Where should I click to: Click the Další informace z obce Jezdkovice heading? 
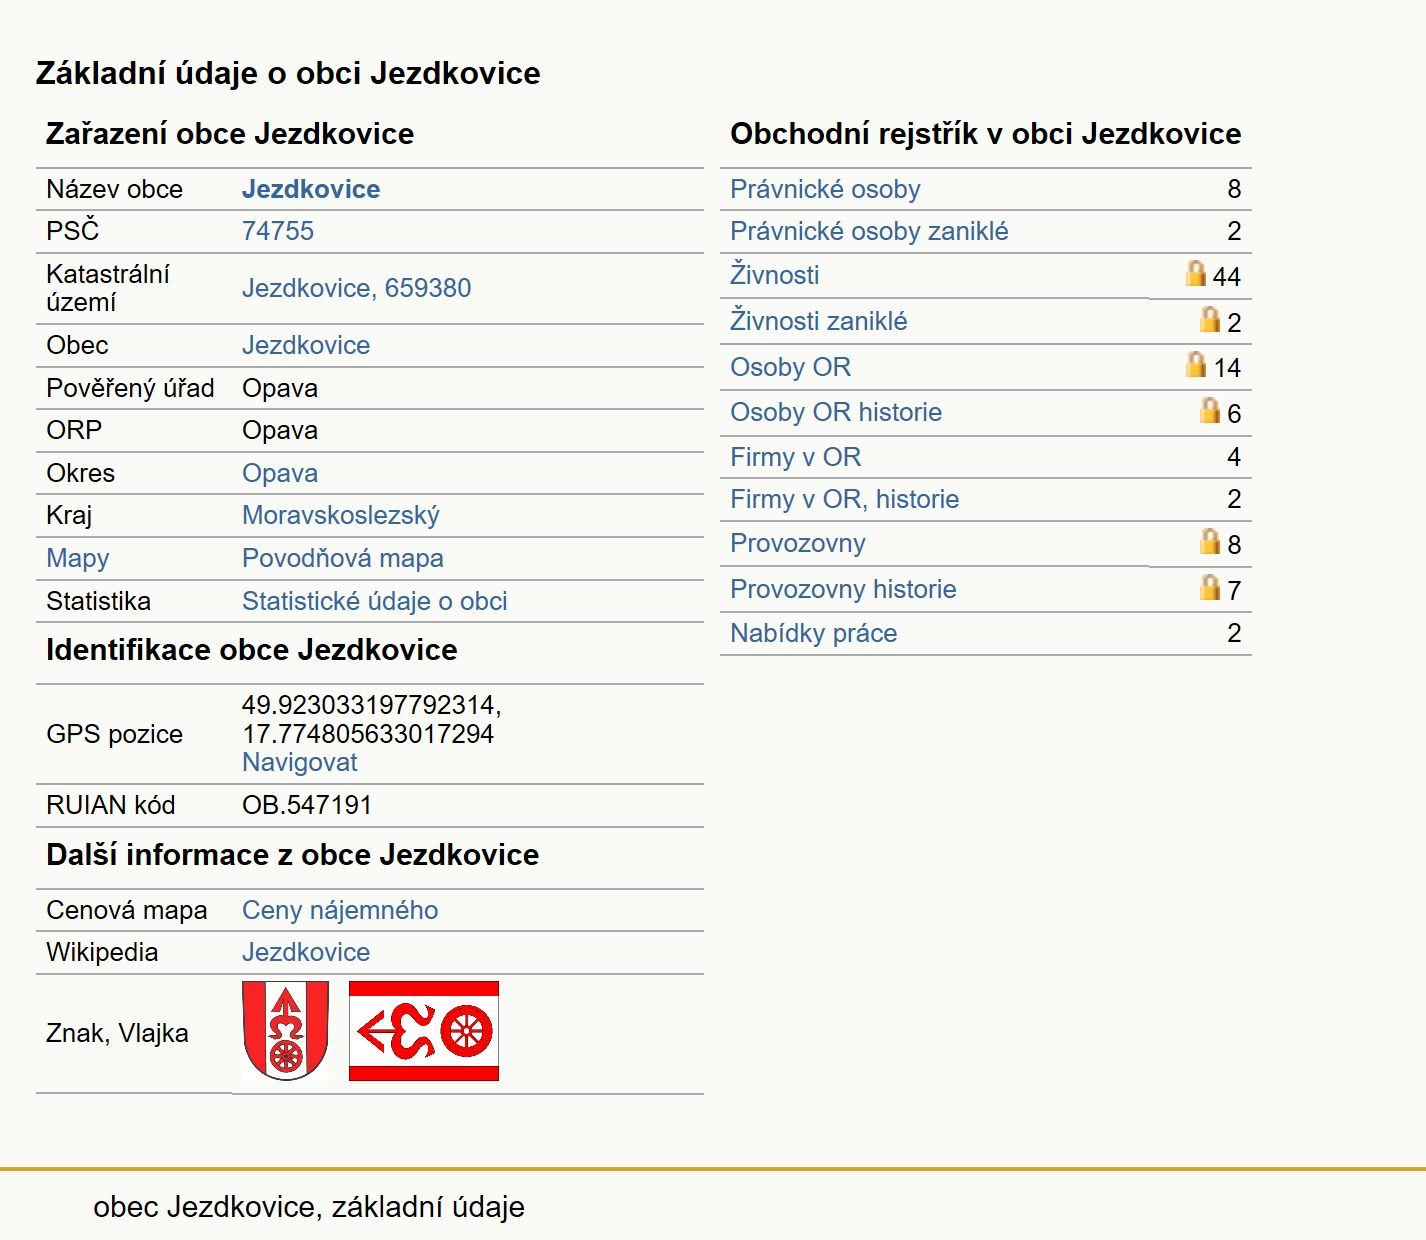point(293,855)
